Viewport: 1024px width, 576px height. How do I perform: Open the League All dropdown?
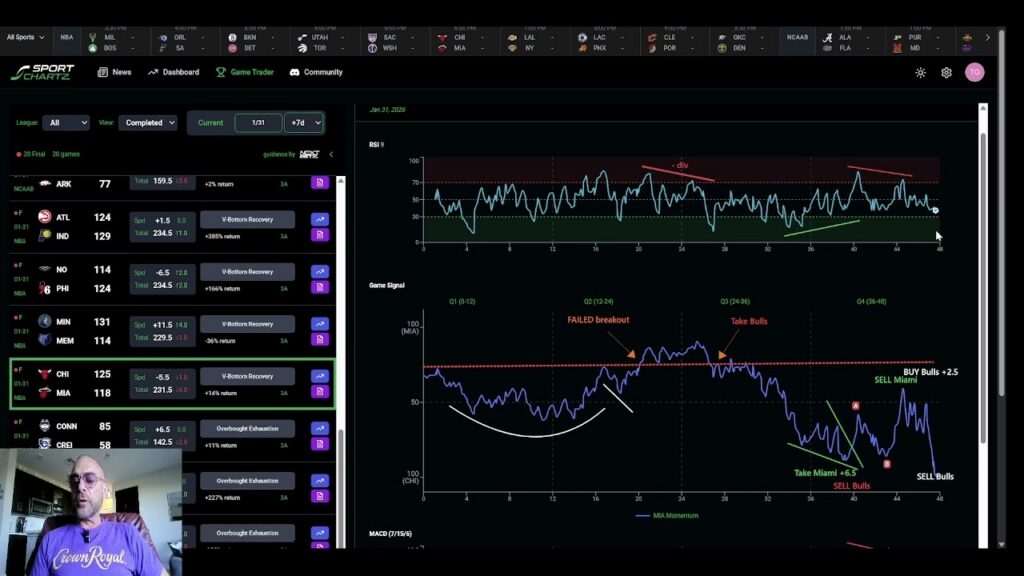[x=65, y=122]
